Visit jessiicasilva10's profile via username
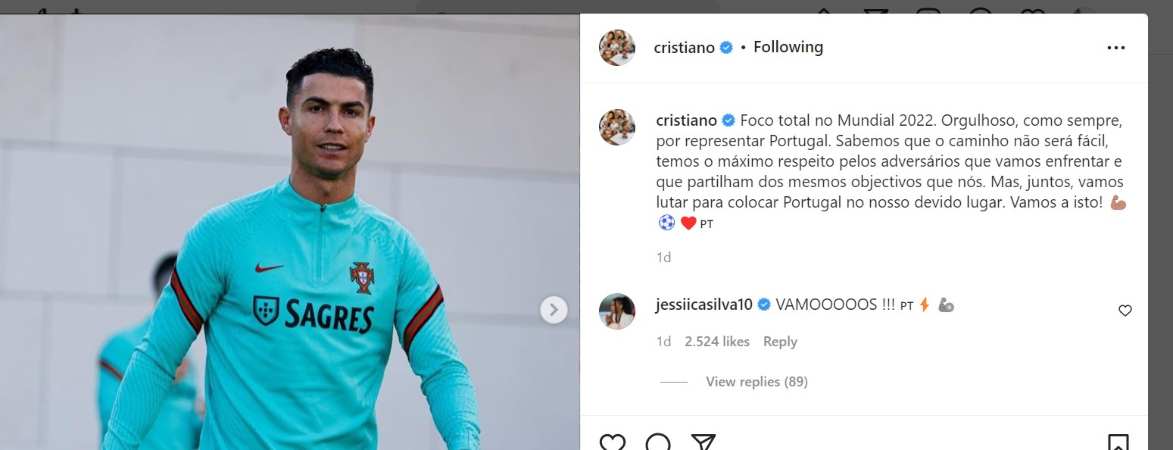Image resolution: width=1173 pixels, height=450 pixels. click(x=705, y=305)
